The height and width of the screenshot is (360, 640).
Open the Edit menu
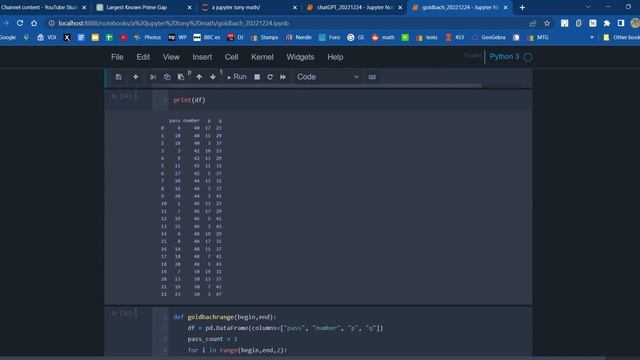(143, 57)
